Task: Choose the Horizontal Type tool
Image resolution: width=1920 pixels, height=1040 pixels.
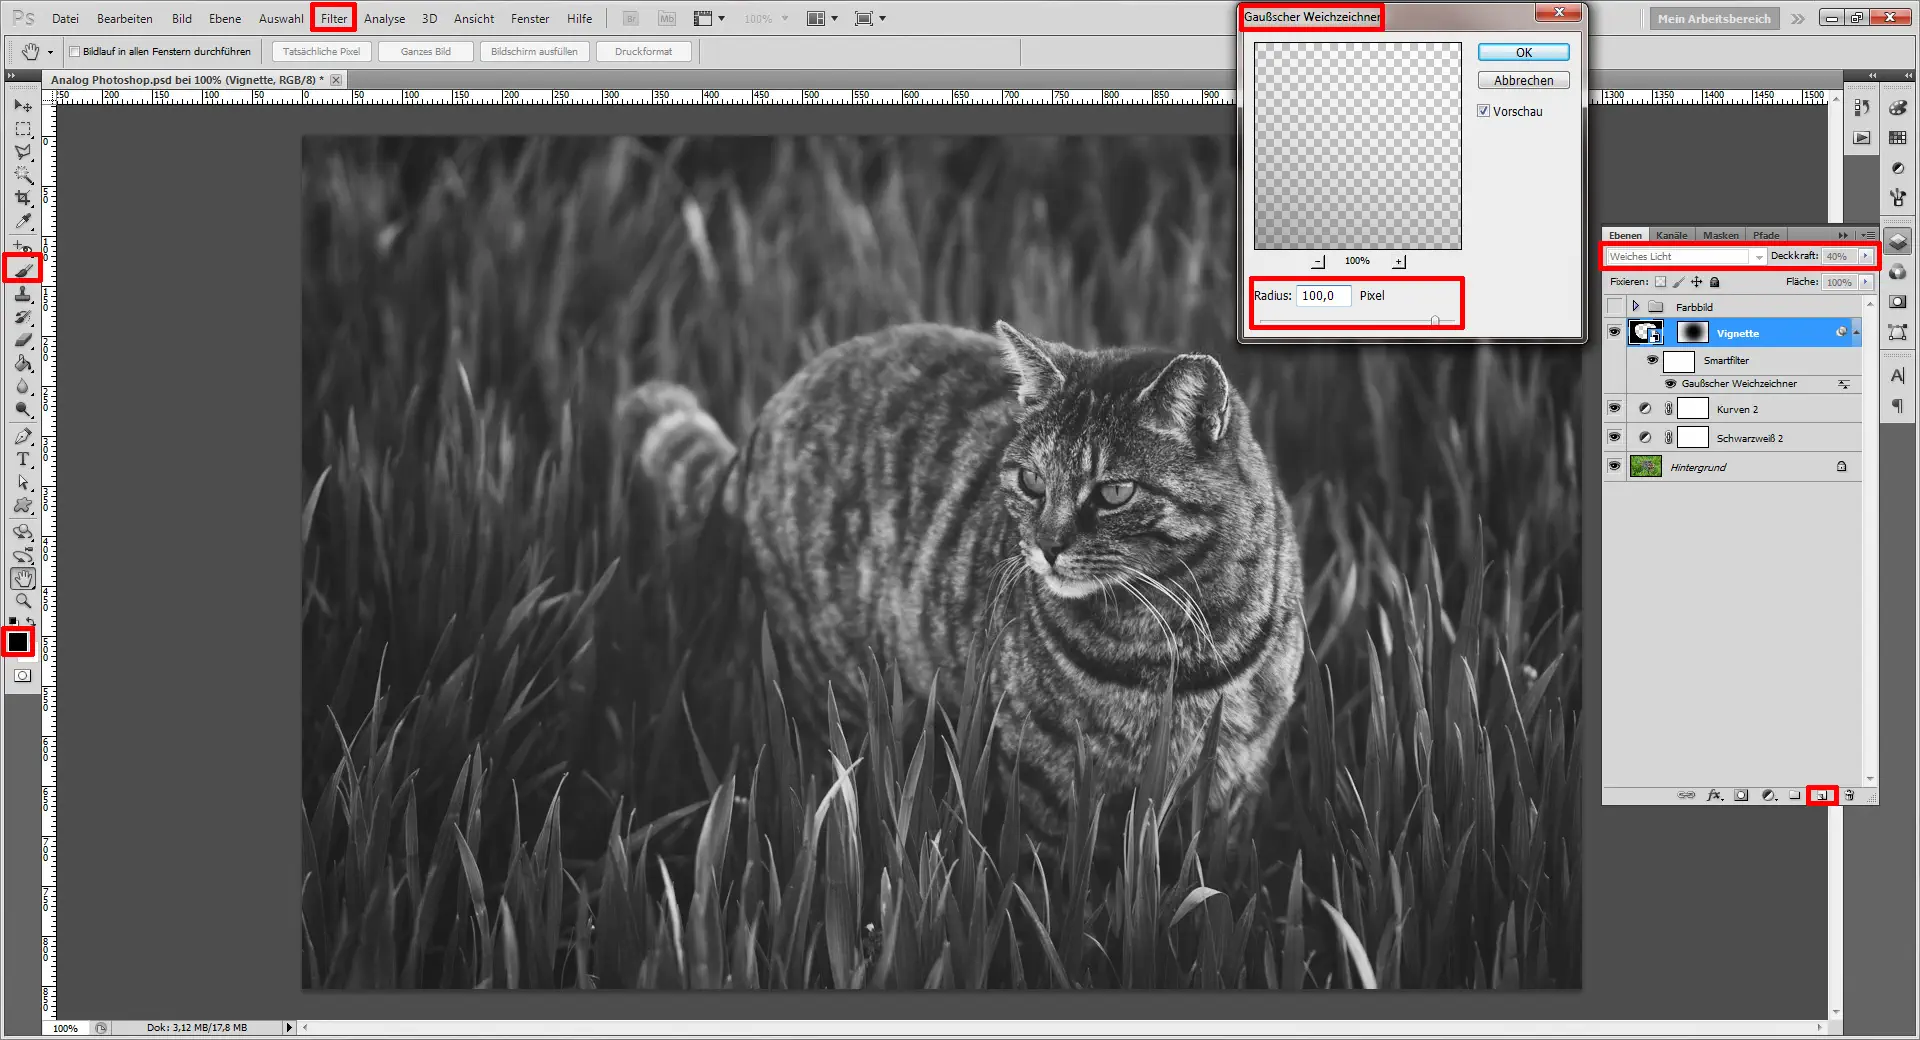Action: [x=23, y=460]
